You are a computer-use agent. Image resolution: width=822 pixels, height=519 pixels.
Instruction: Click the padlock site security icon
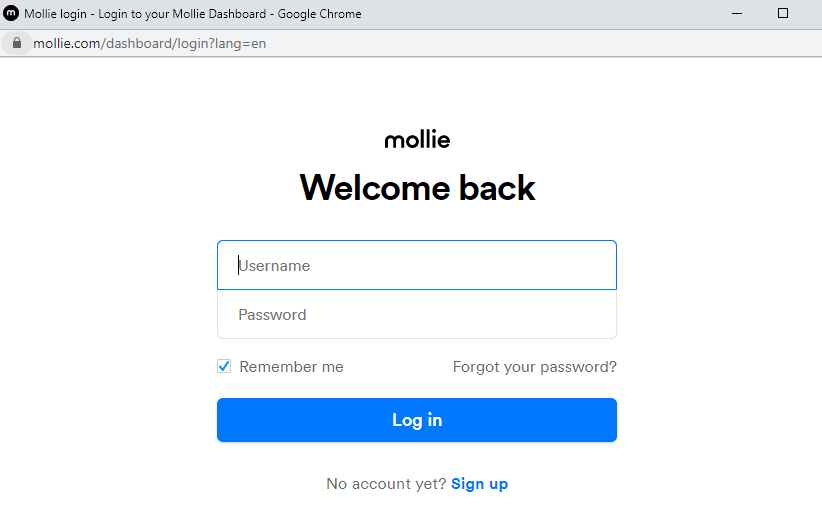click(16, 44)
